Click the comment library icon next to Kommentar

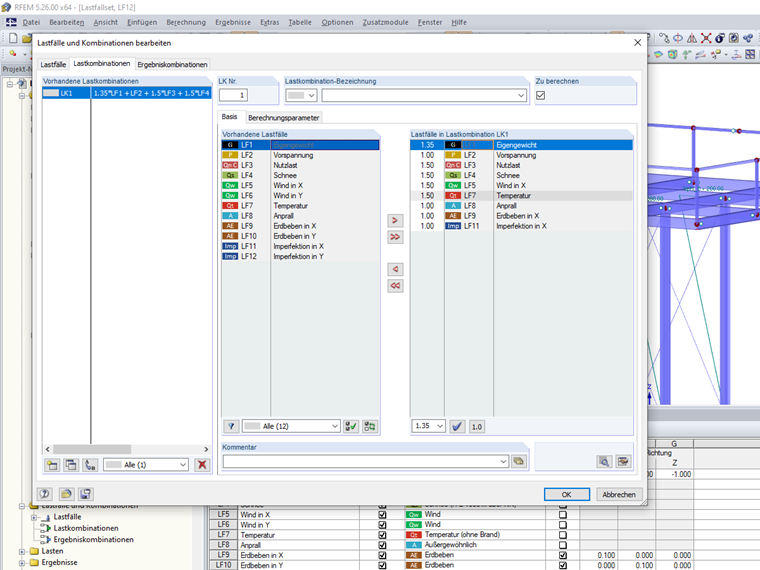[519, 461]
